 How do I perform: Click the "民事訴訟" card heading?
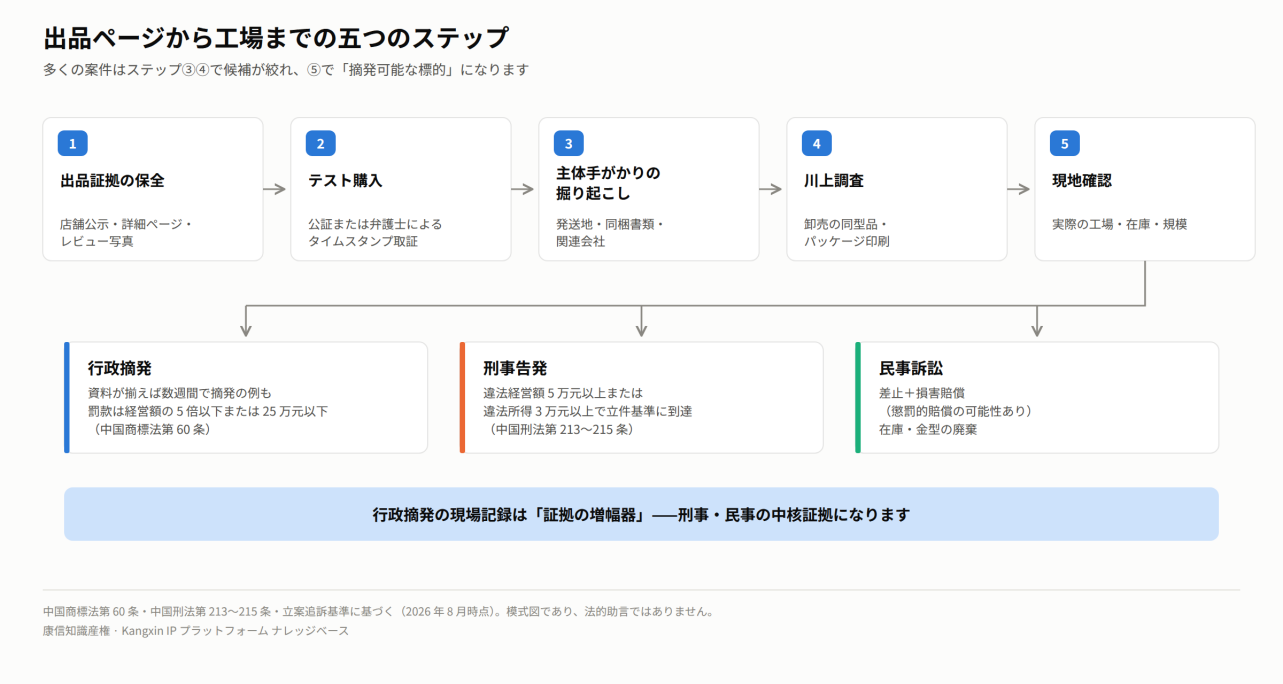tap(911, 369)
